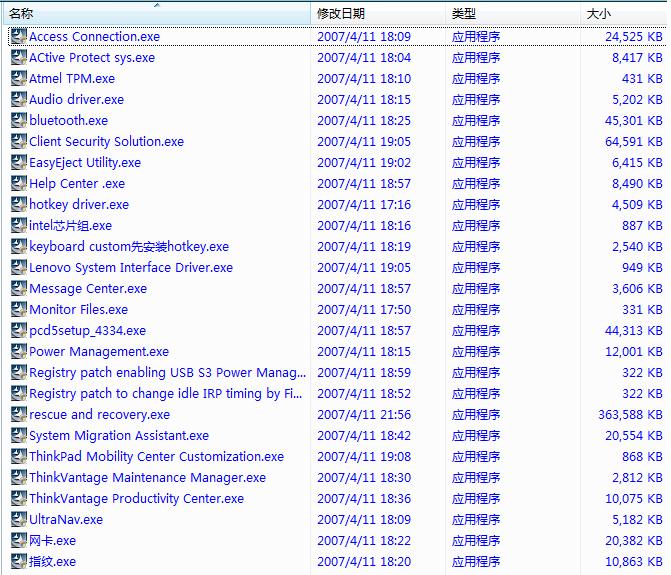The width and height of the screenshot is (671, 575).
Task: Select the Monitor Files.exe icon
Action: 18,309
